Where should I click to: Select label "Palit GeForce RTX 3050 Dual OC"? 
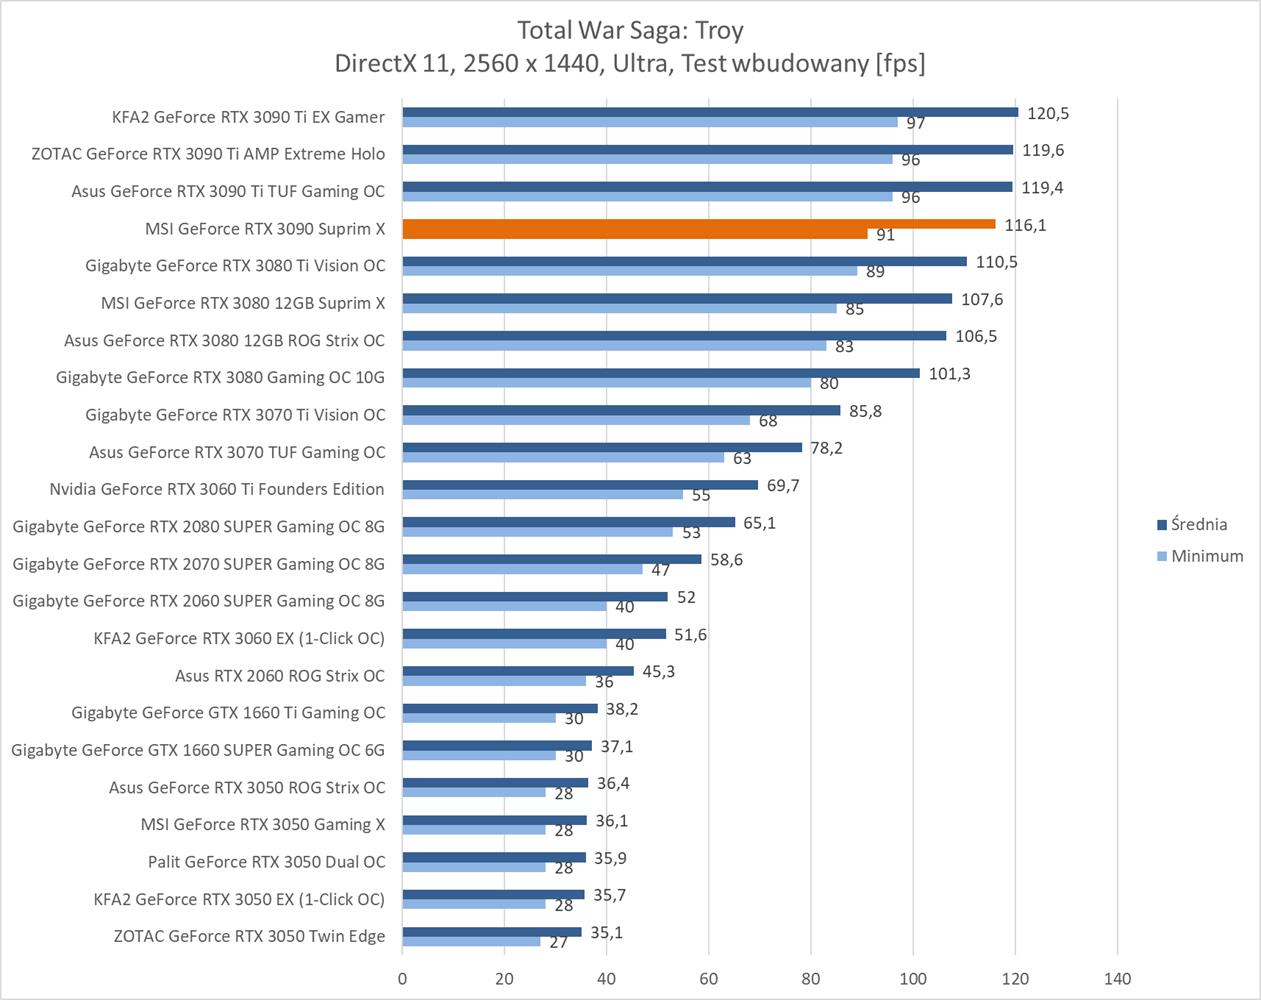267,861
